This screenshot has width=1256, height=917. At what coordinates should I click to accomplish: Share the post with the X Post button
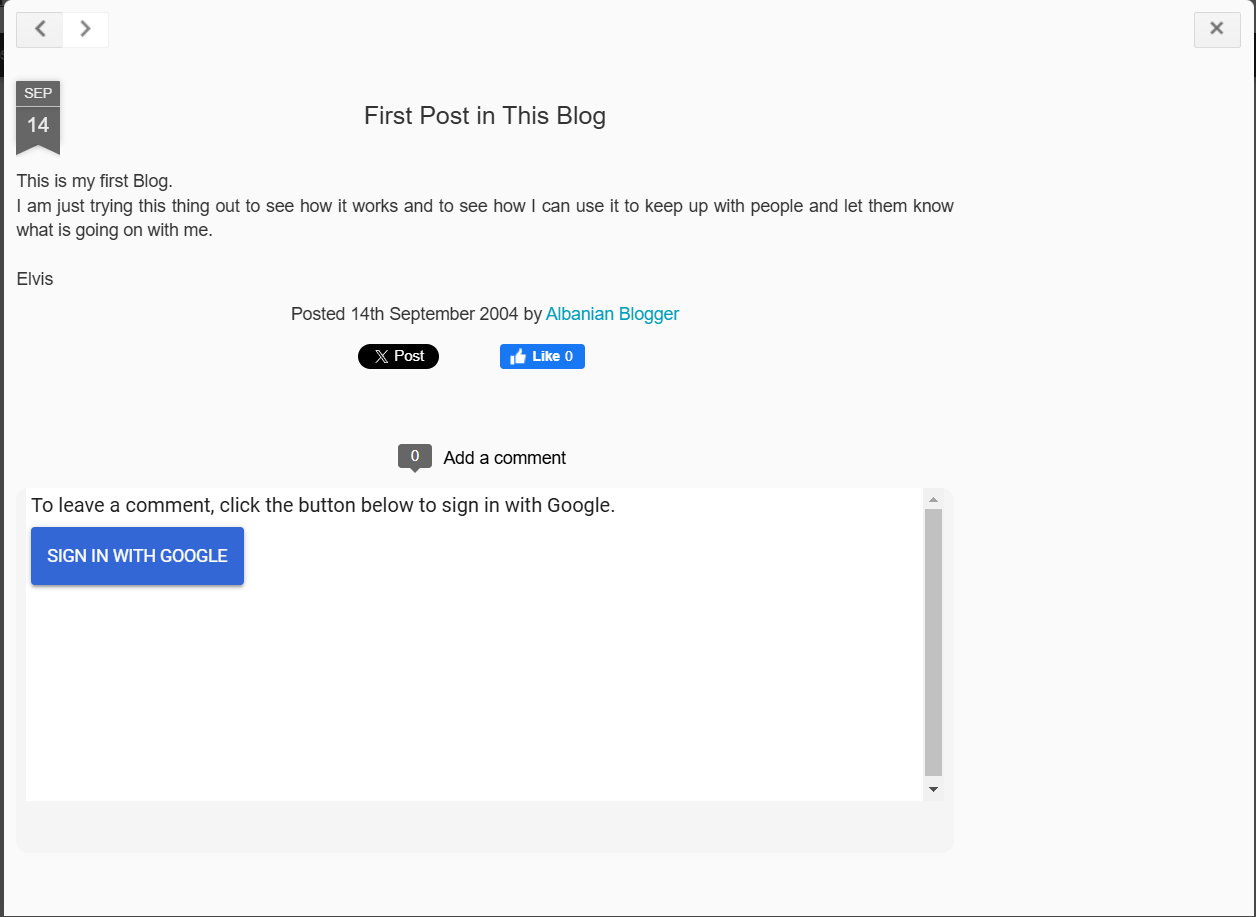click(398, 357)
